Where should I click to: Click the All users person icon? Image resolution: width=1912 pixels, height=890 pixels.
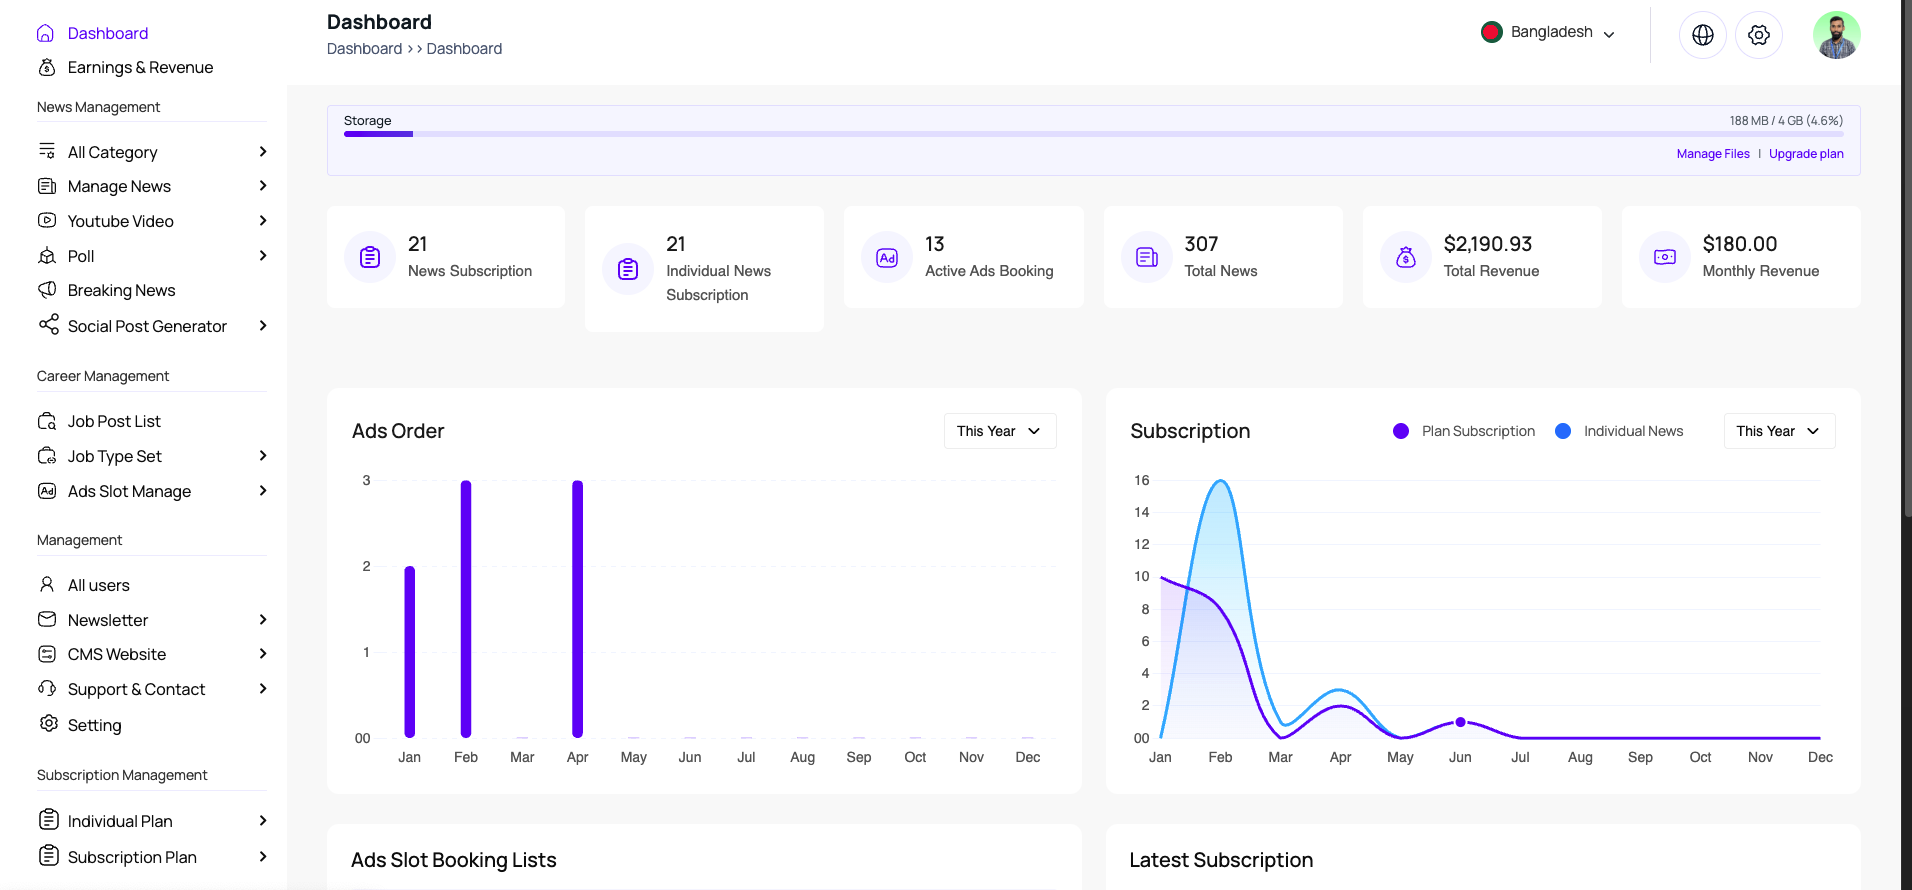click(x=46, y=584)
